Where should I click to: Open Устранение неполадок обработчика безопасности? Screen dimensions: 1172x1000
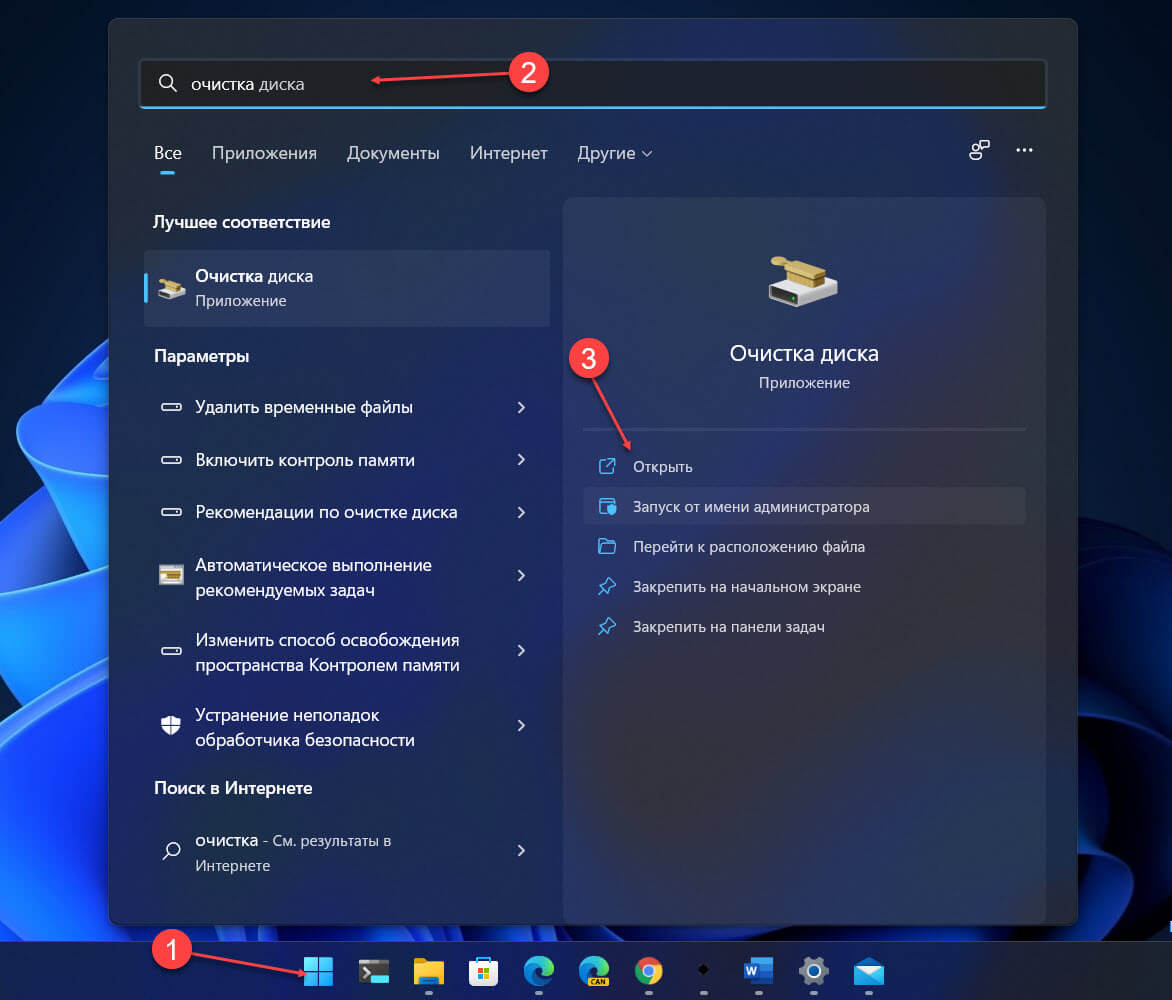tap(347, 726)
